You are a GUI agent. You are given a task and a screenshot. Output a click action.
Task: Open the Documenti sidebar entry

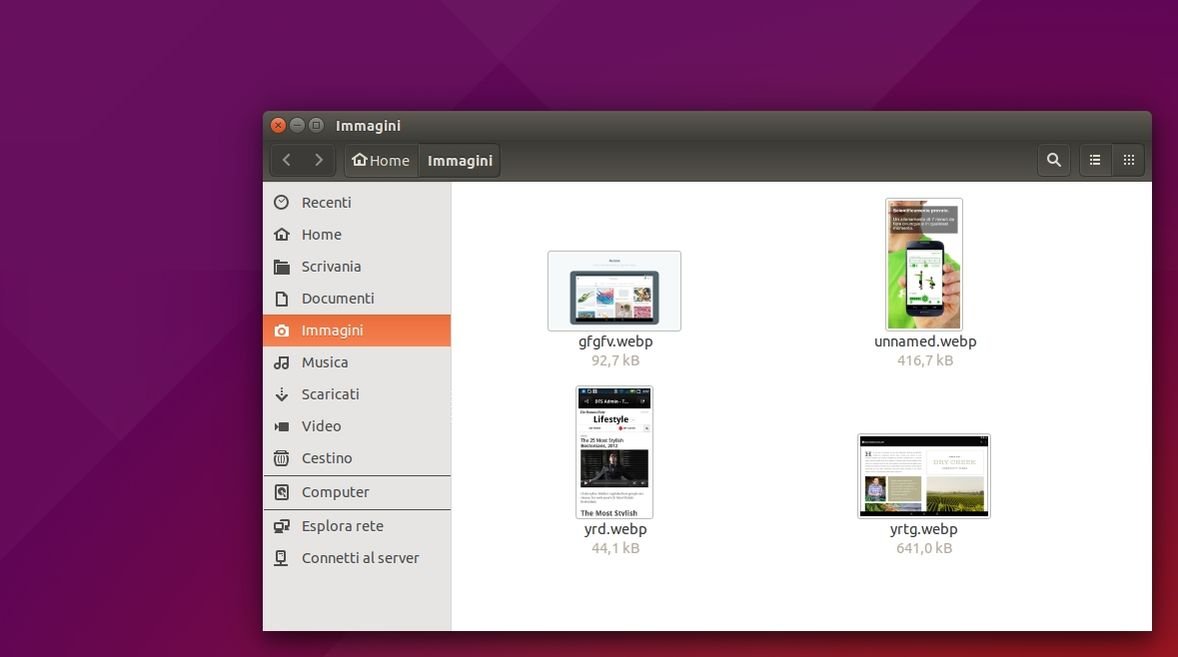pos(337,298)
